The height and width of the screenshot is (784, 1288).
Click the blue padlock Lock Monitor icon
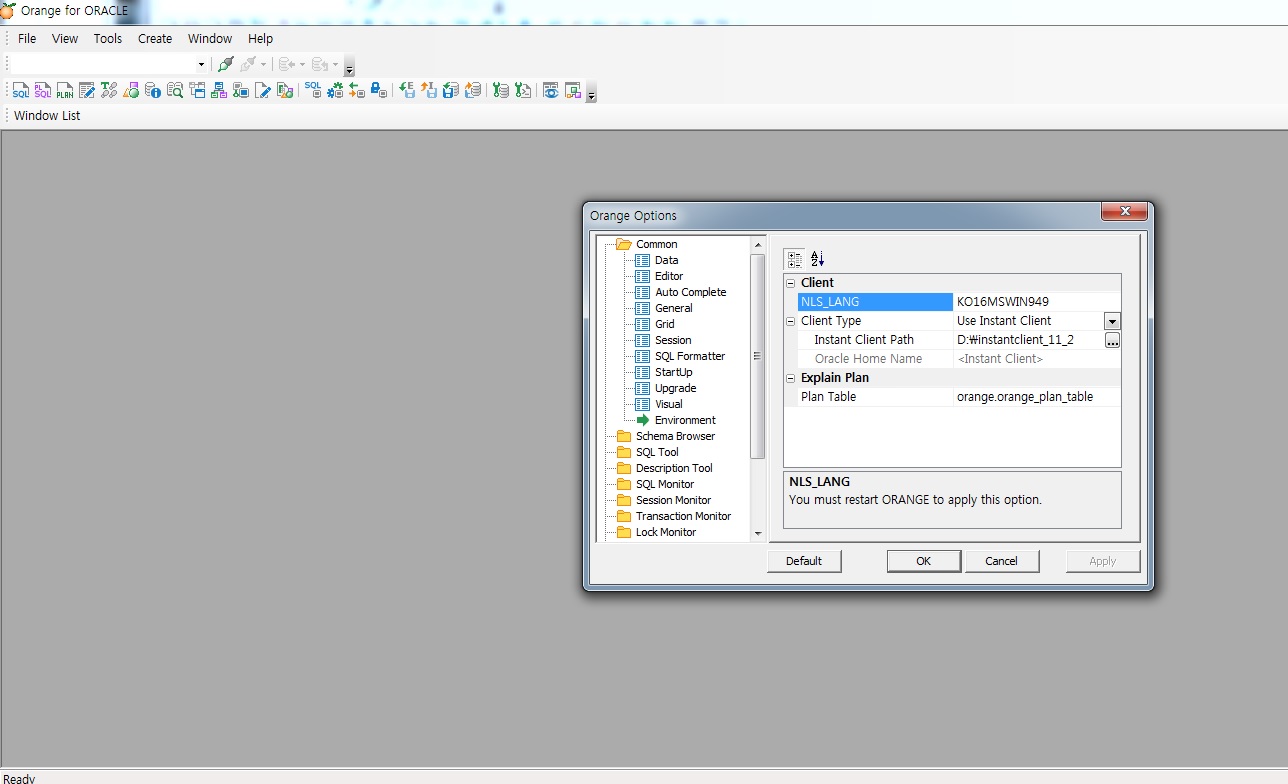point(379,90)
